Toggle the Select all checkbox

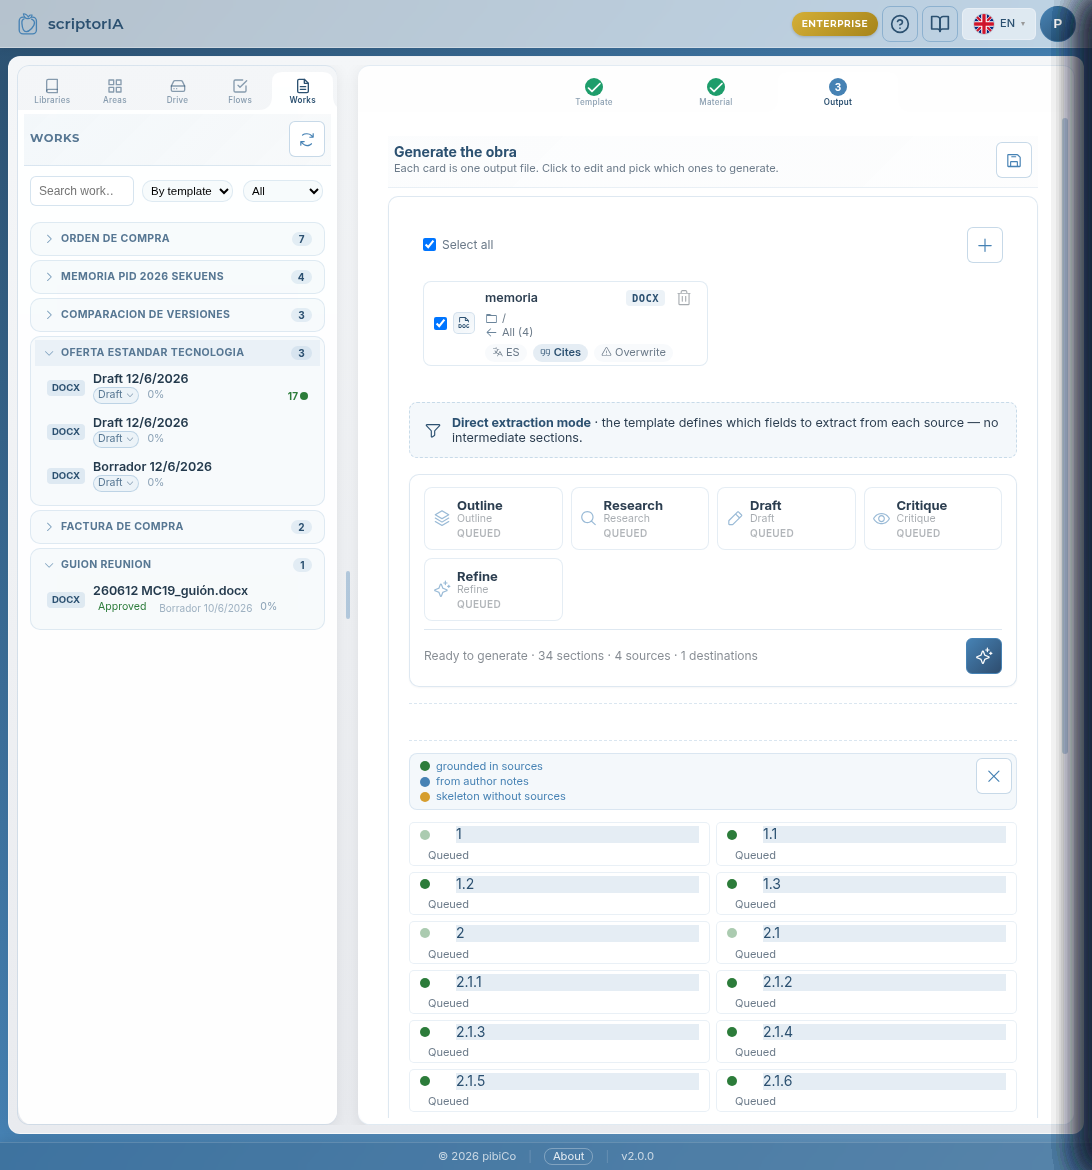pos(429,245)
